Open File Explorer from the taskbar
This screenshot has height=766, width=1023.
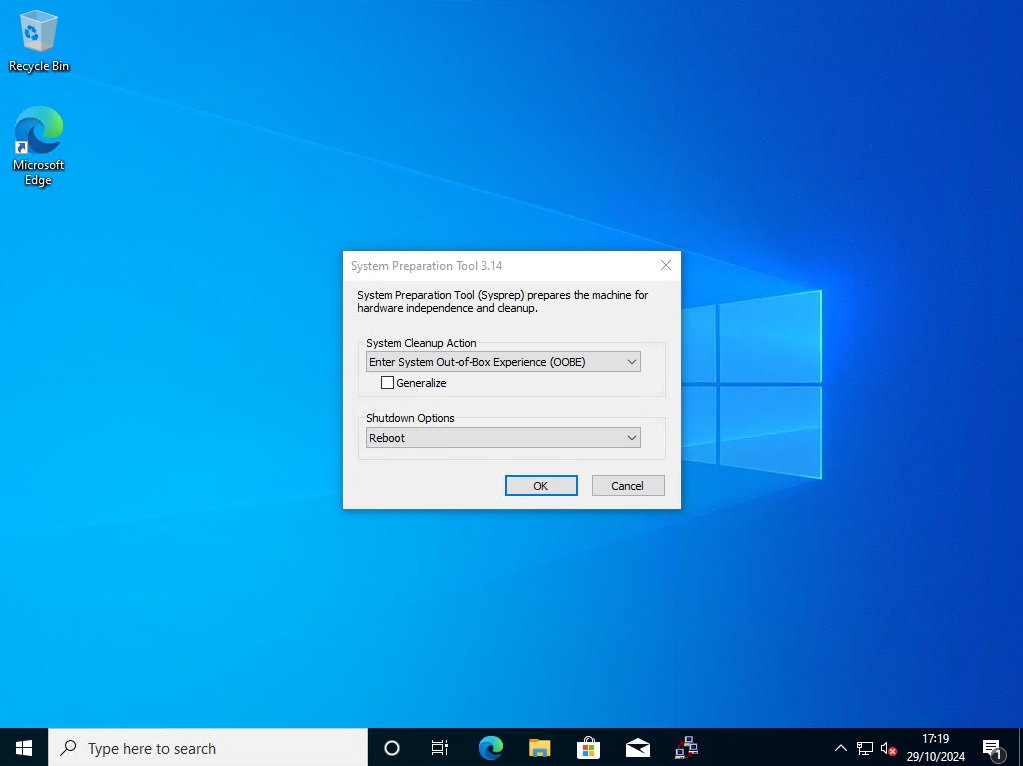pos(539,747)
